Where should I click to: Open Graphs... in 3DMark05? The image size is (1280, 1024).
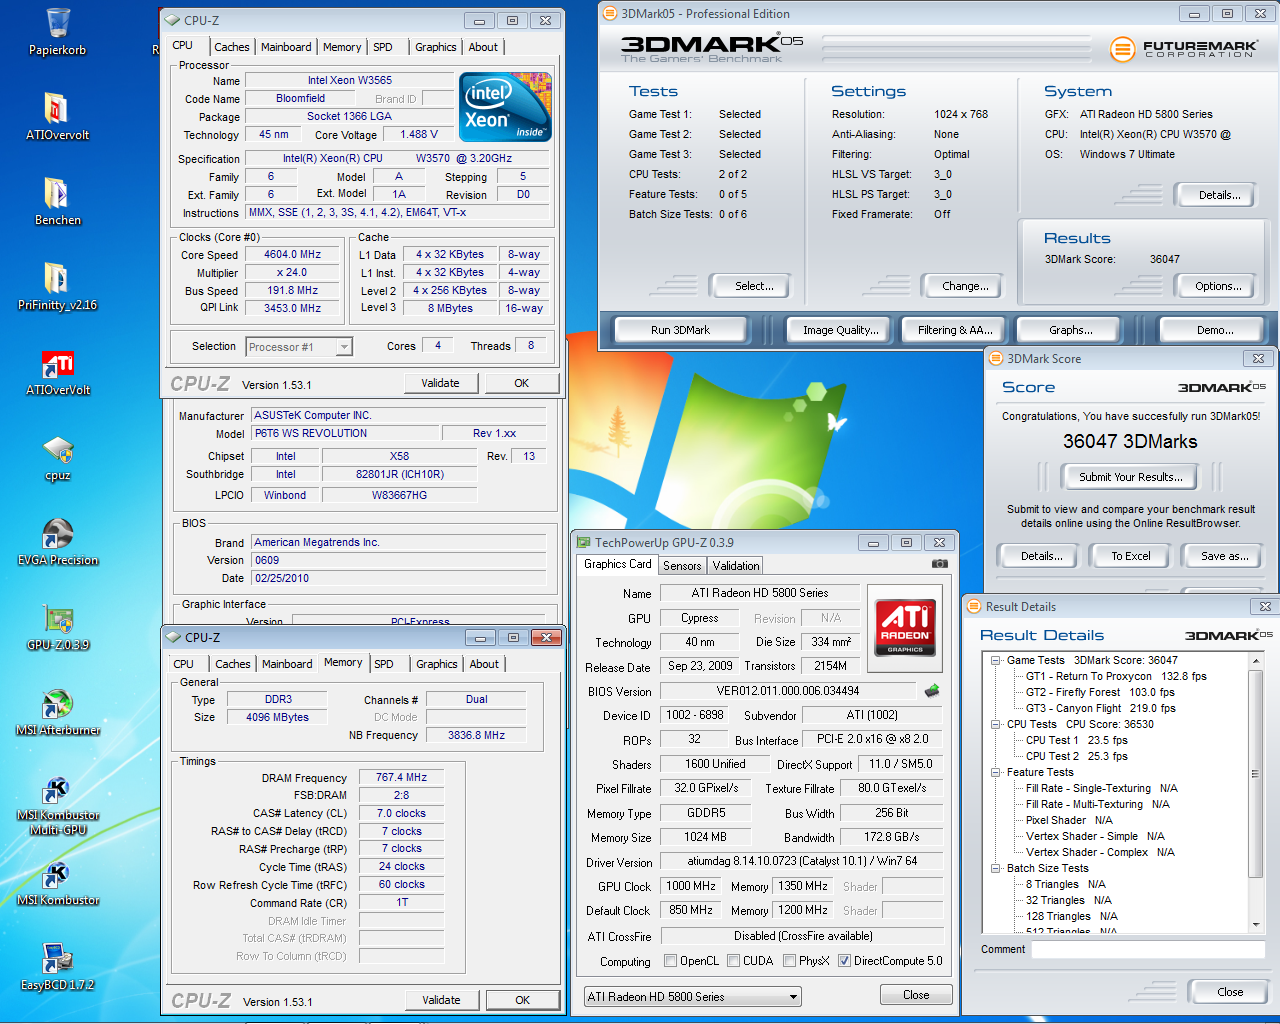pyautogui.click(x=1071, y=330)
